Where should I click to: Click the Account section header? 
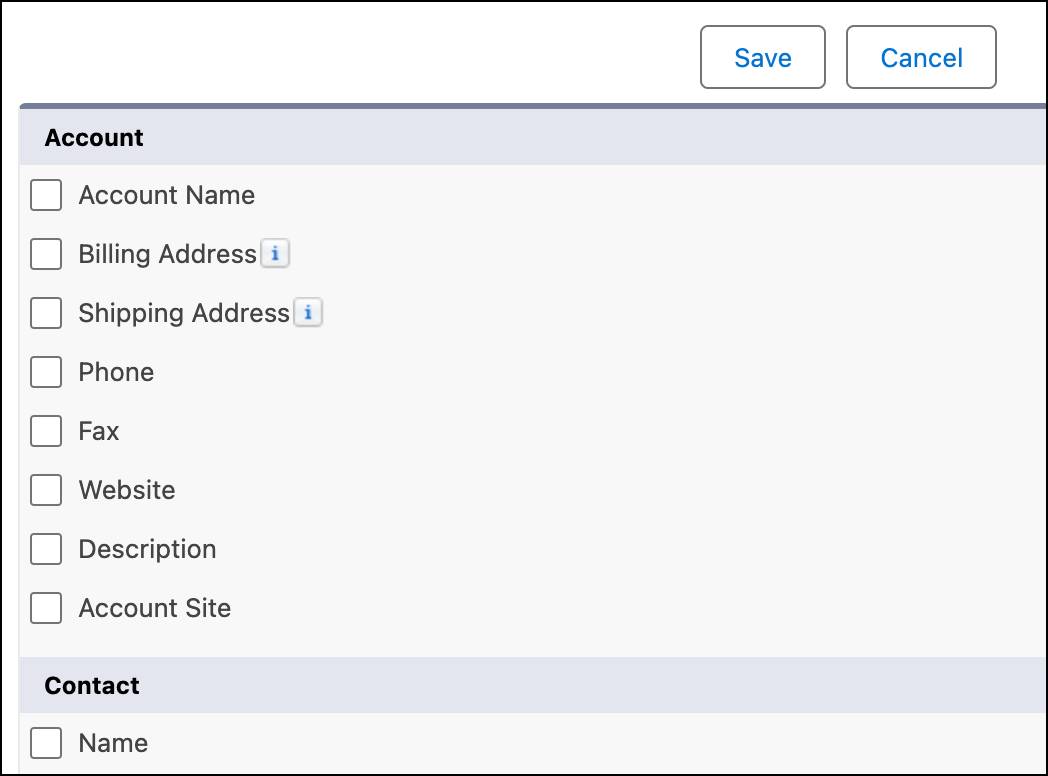pos(93,137)
